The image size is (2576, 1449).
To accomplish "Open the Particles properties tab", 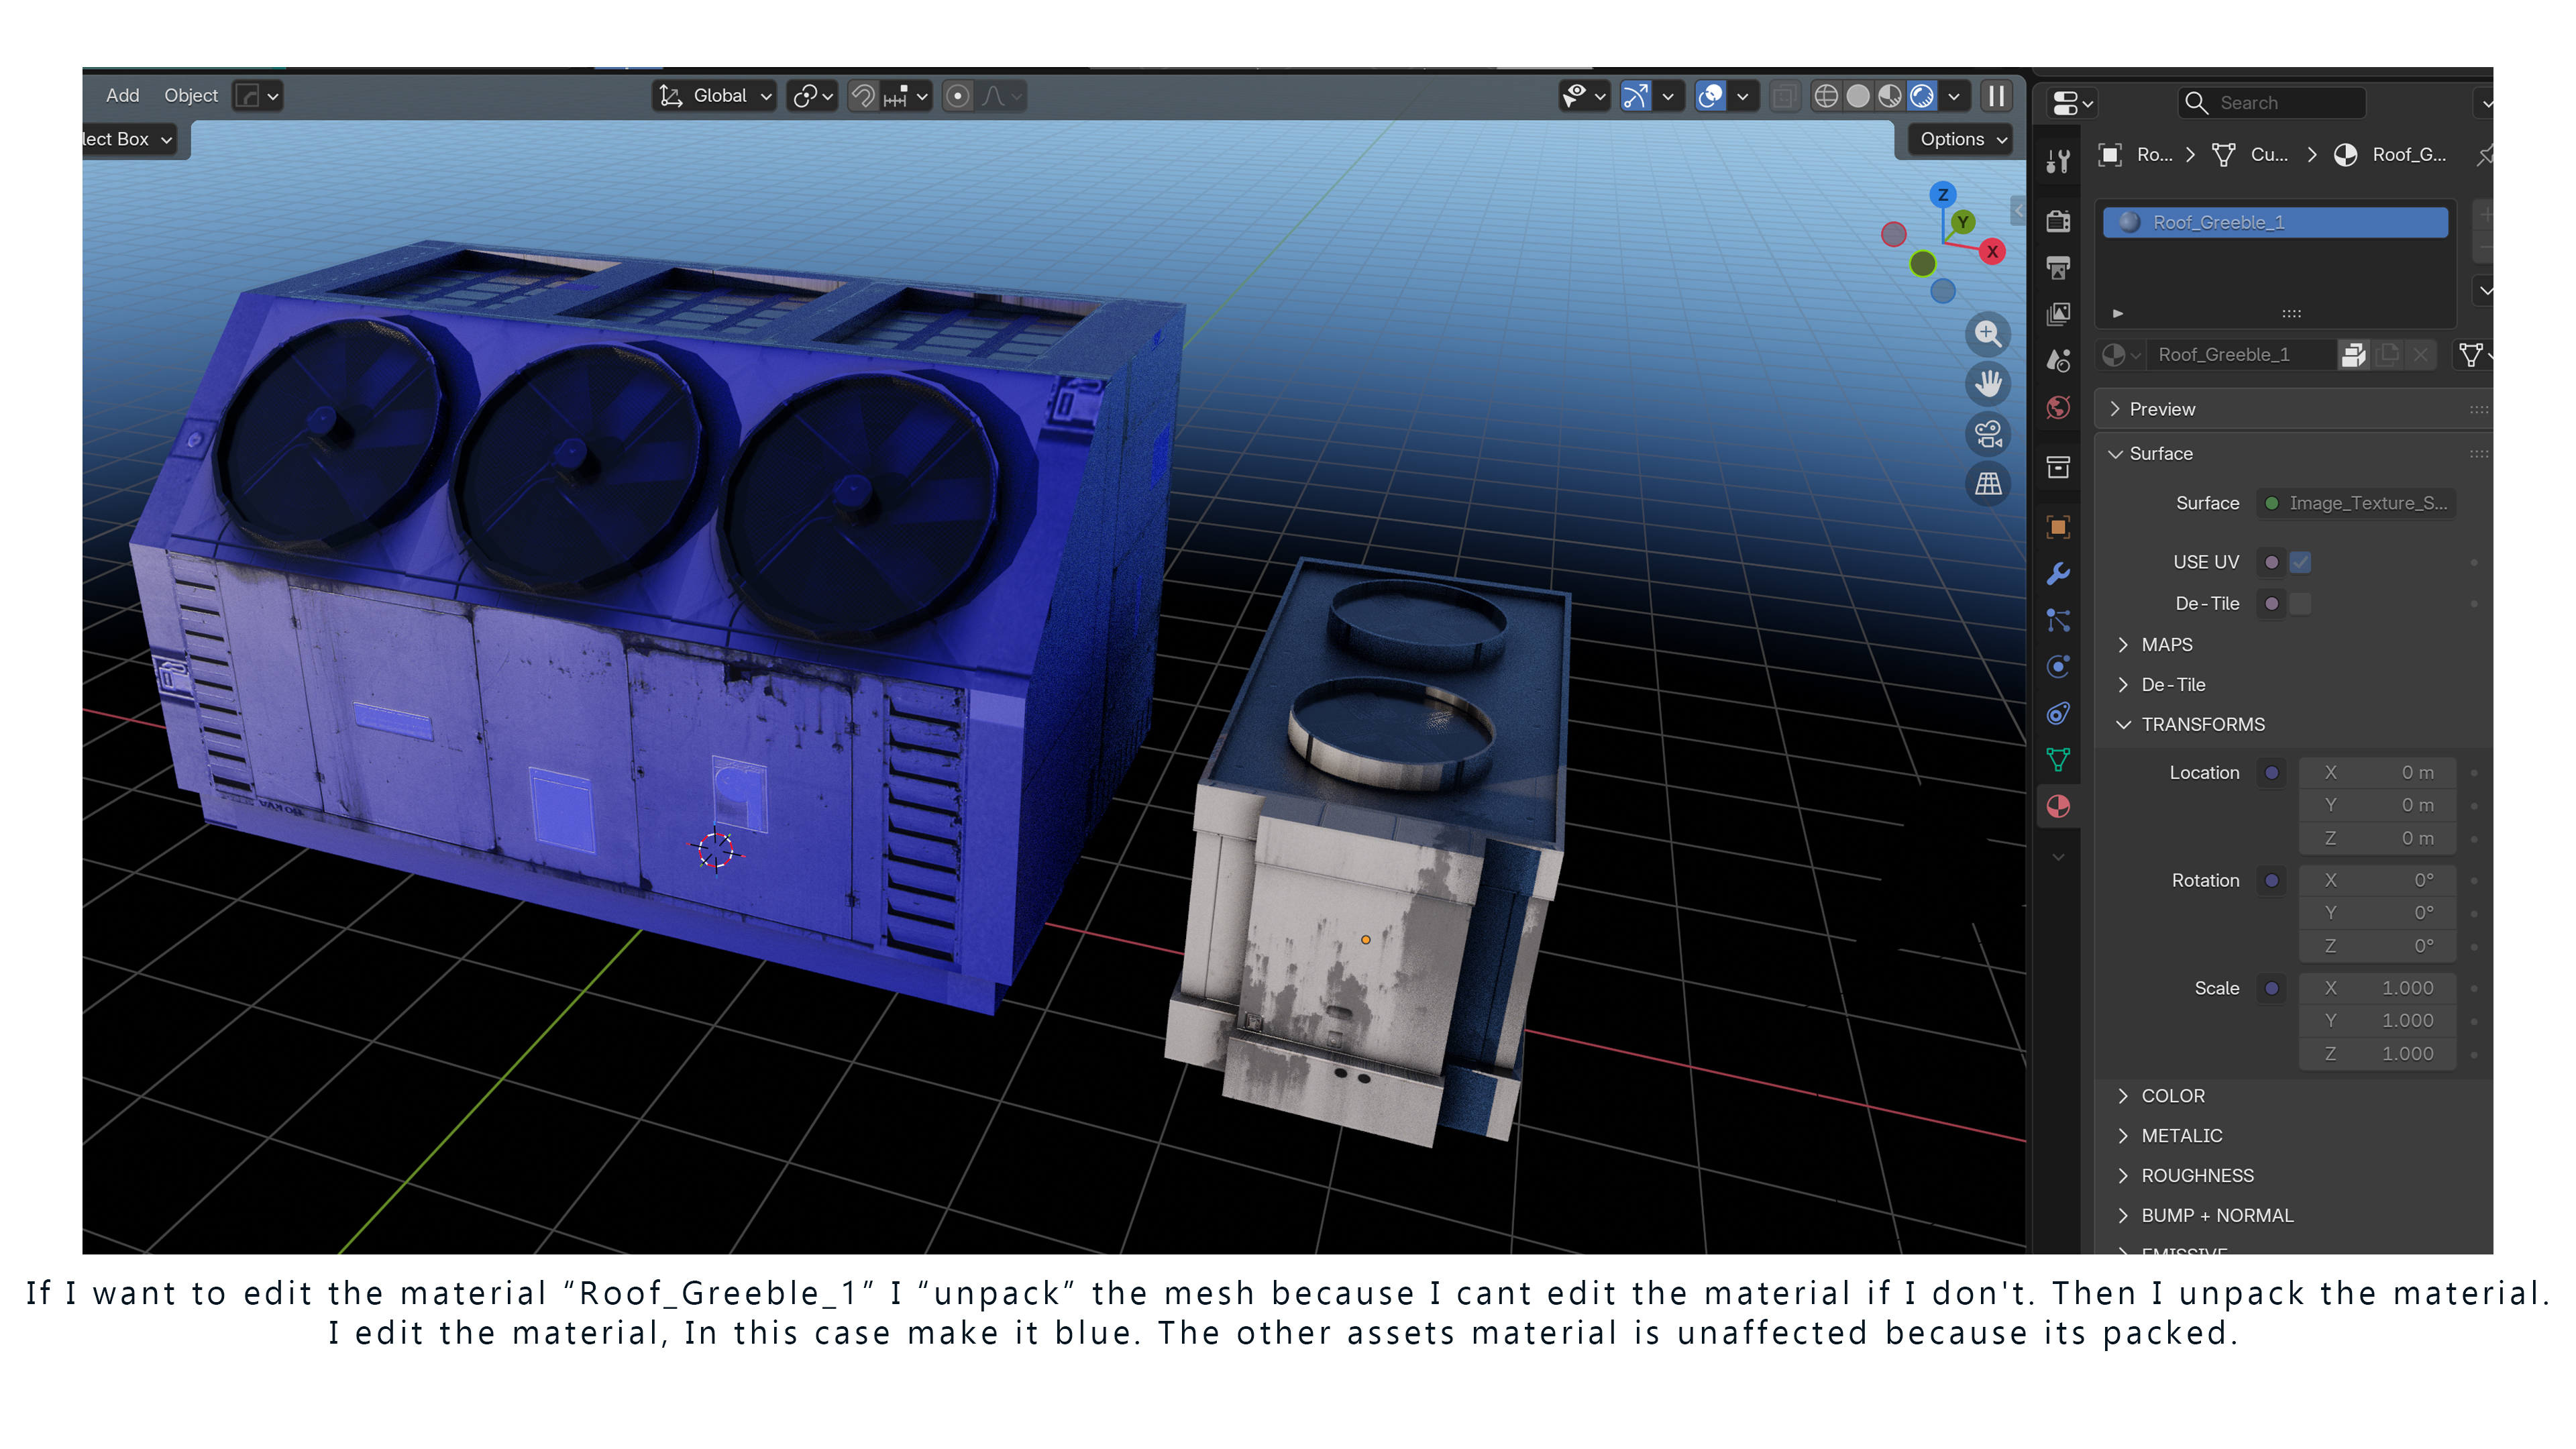I will click(x=2058, y=620).
